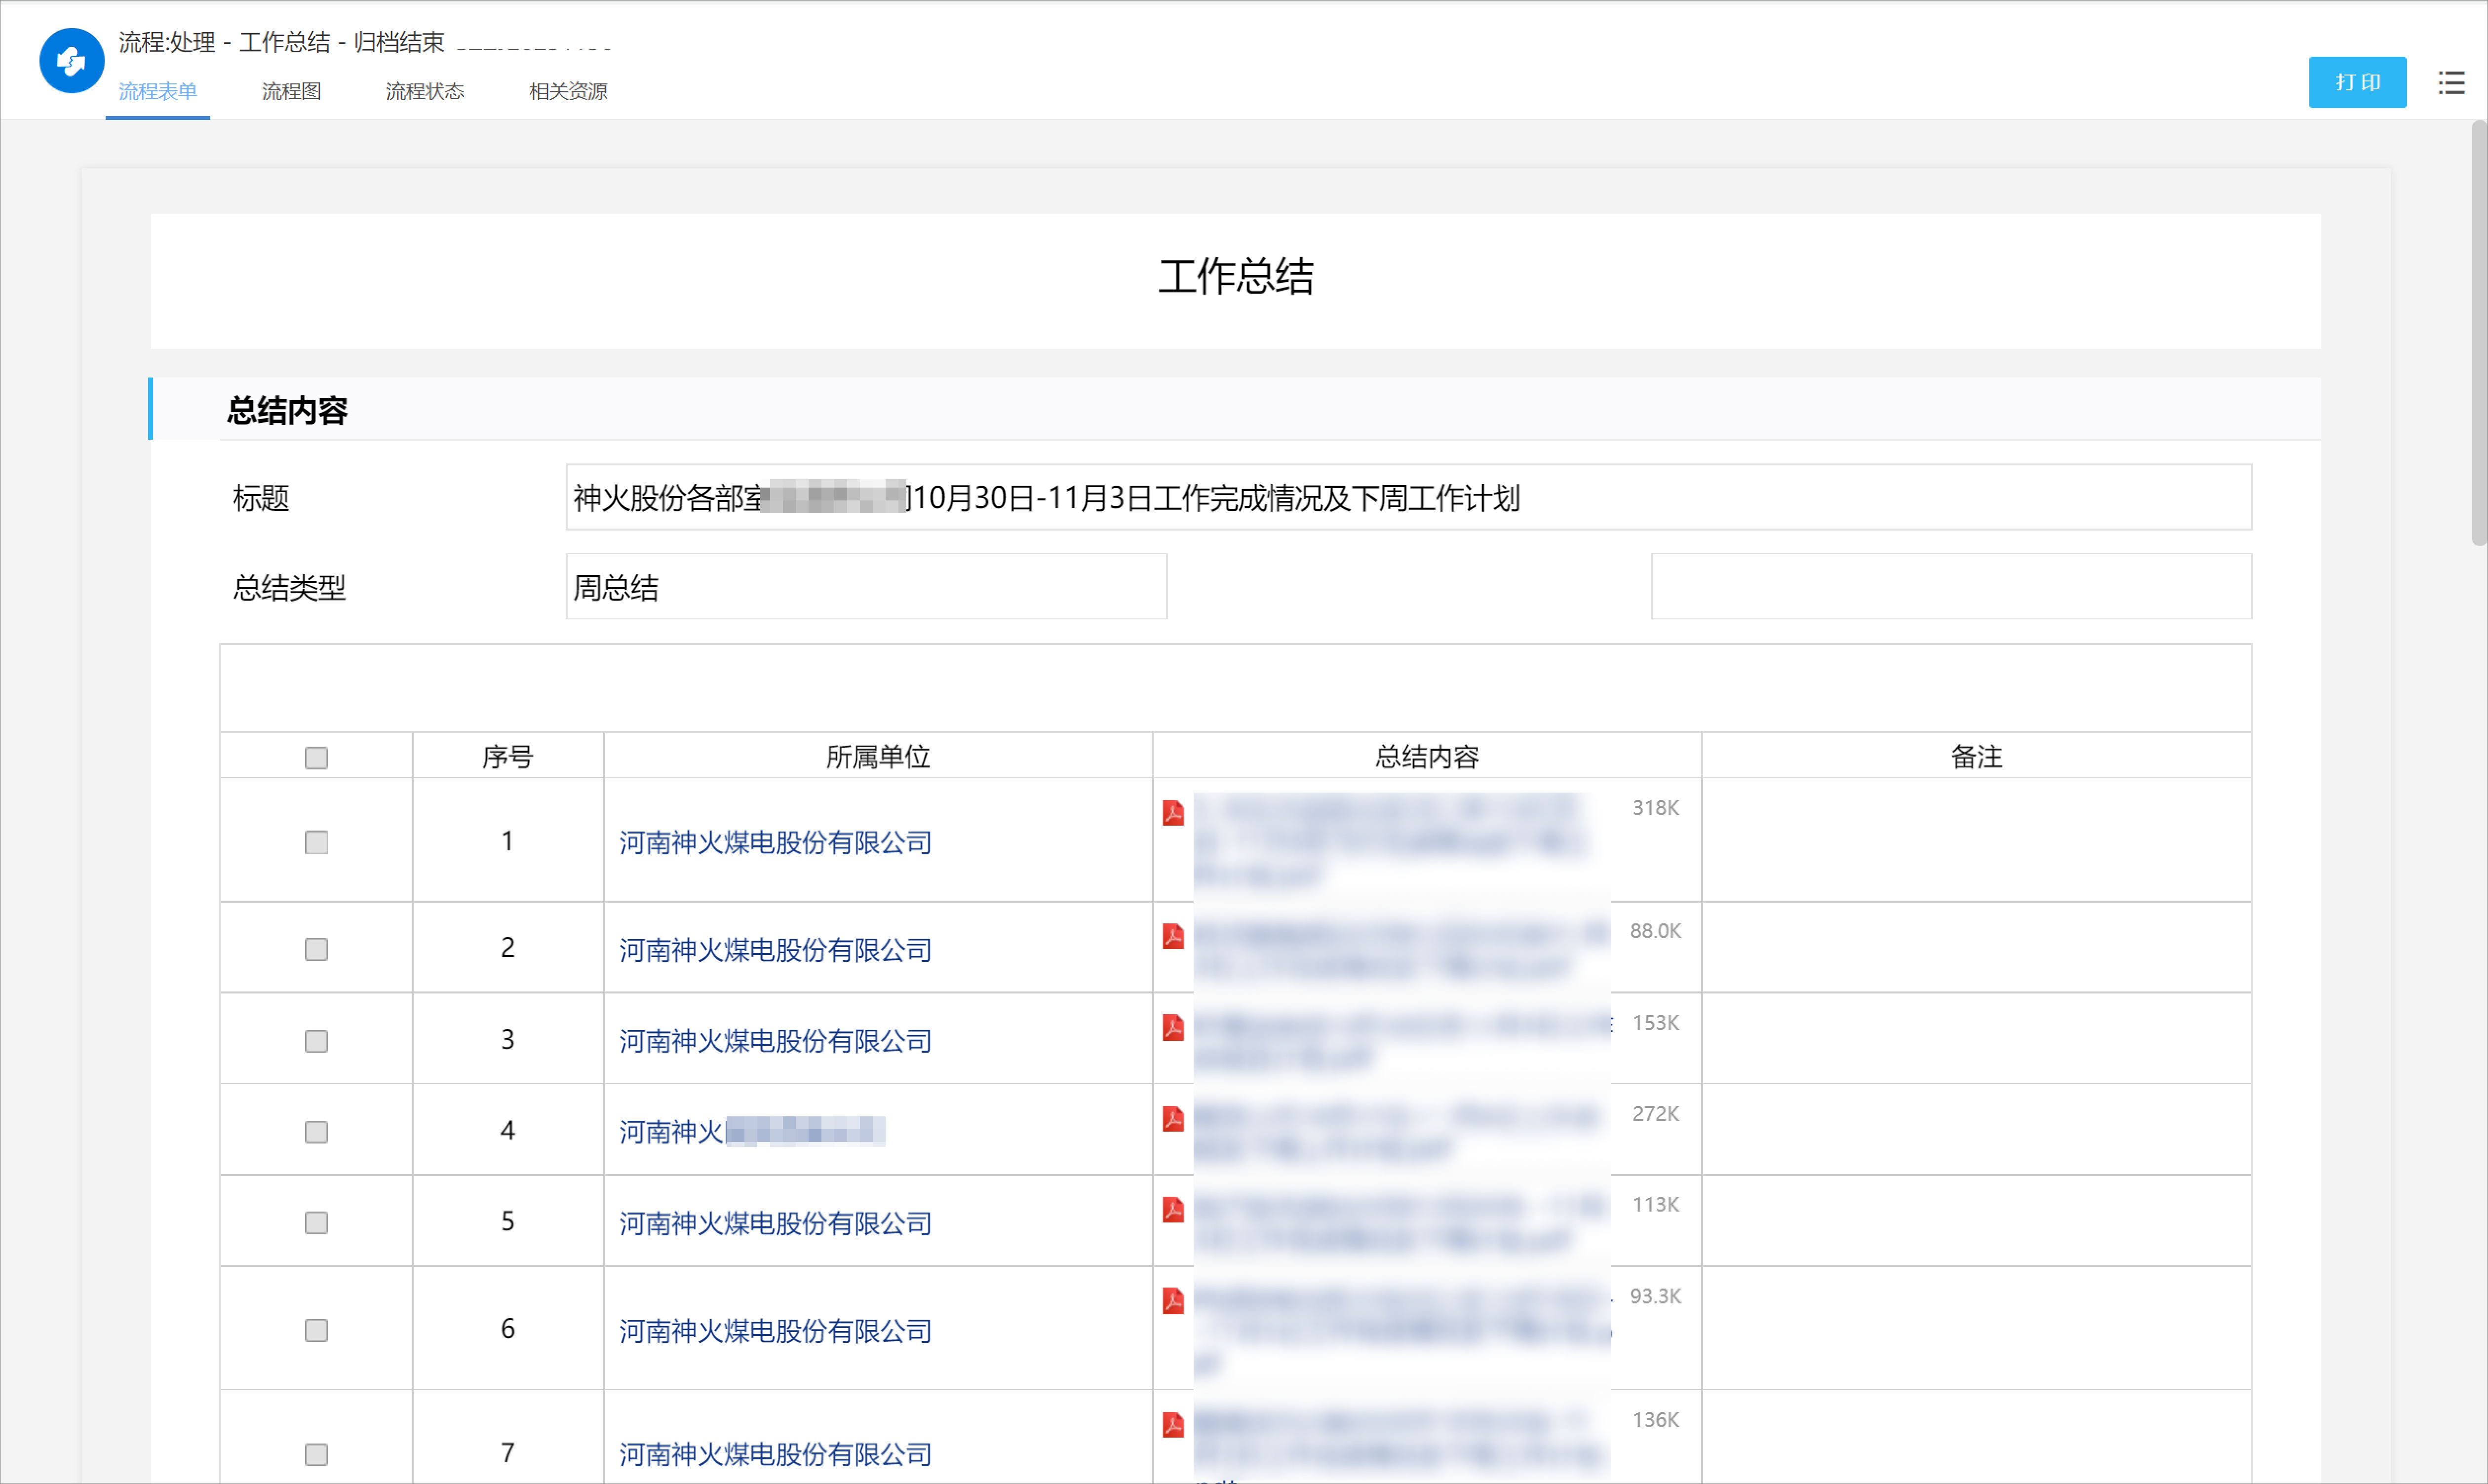The image size is (2488, 1484).
Task: Check the box for row 4
Action: 316,1132
